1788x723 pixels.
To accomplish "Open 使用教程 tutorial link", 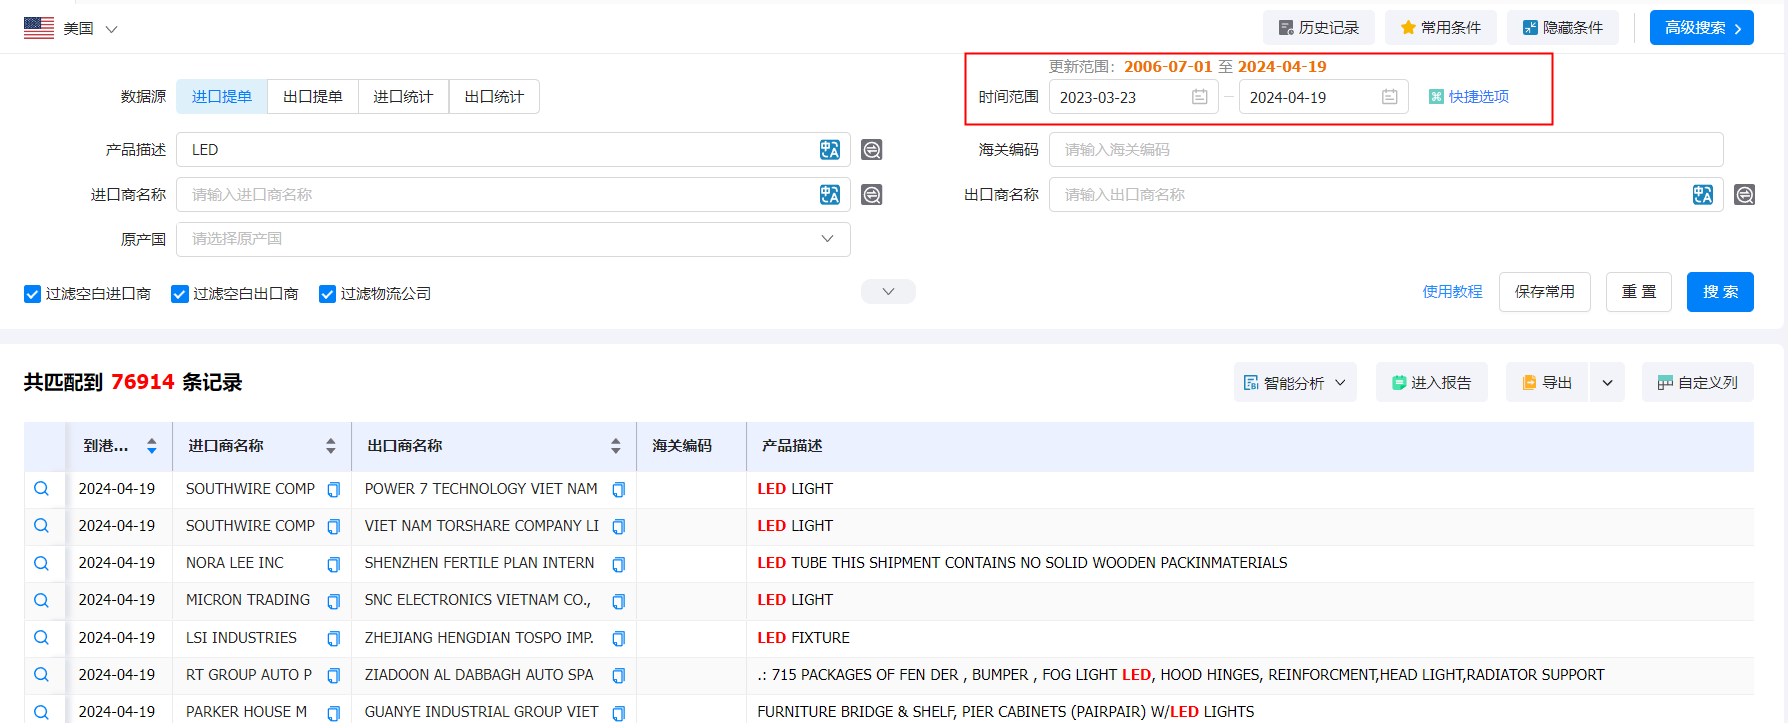I will tap(1452, 292).
